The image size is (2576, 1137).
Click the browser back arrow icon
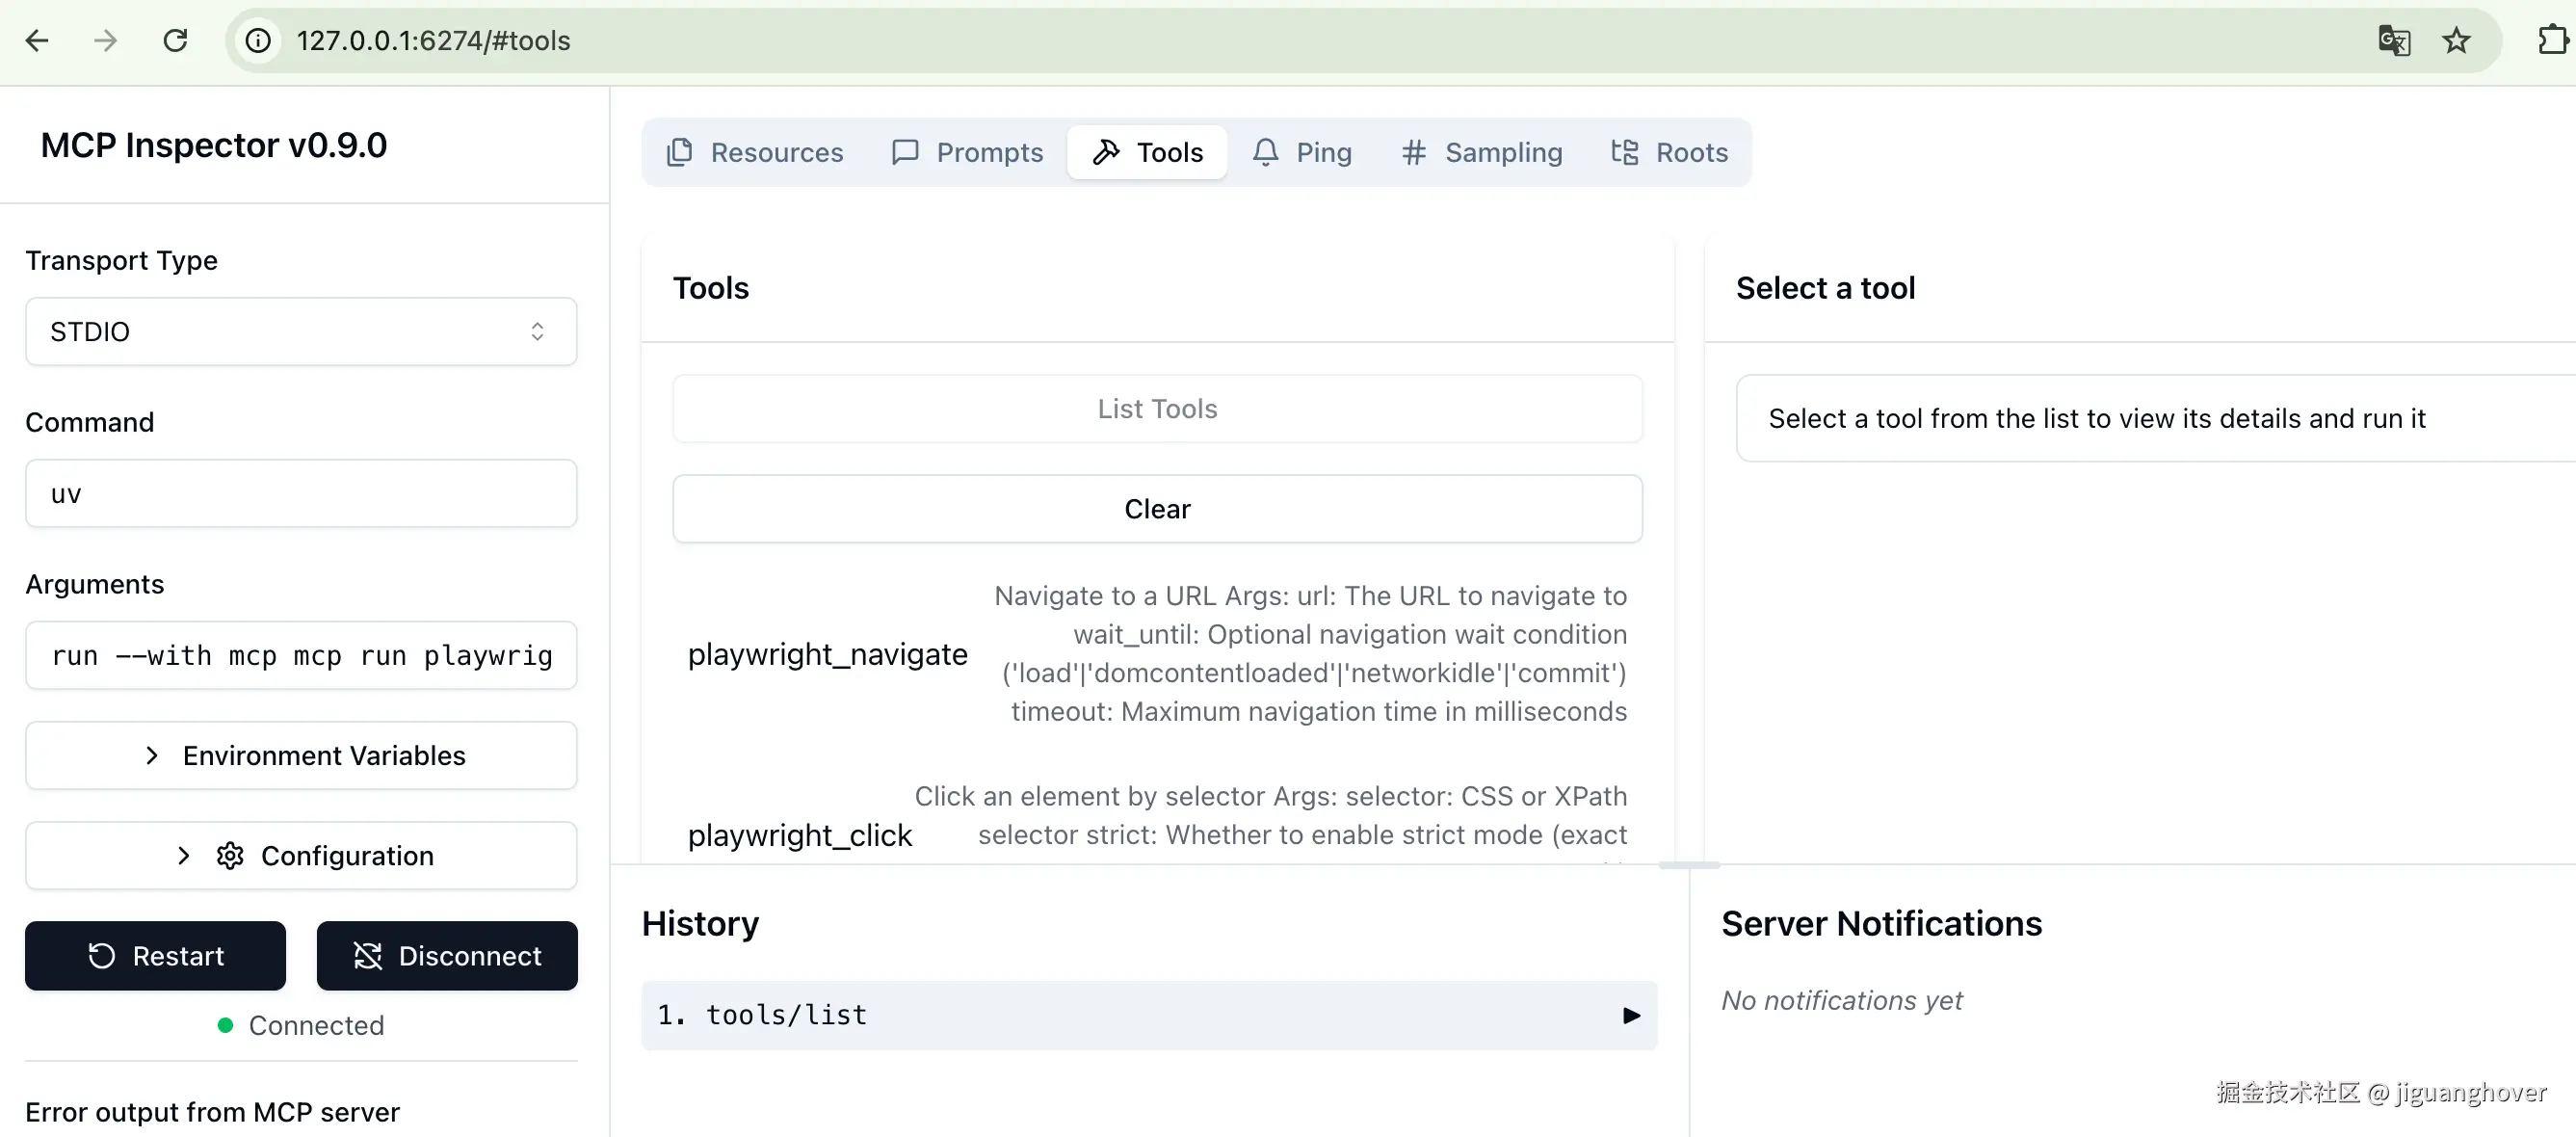tap(37, 41)
